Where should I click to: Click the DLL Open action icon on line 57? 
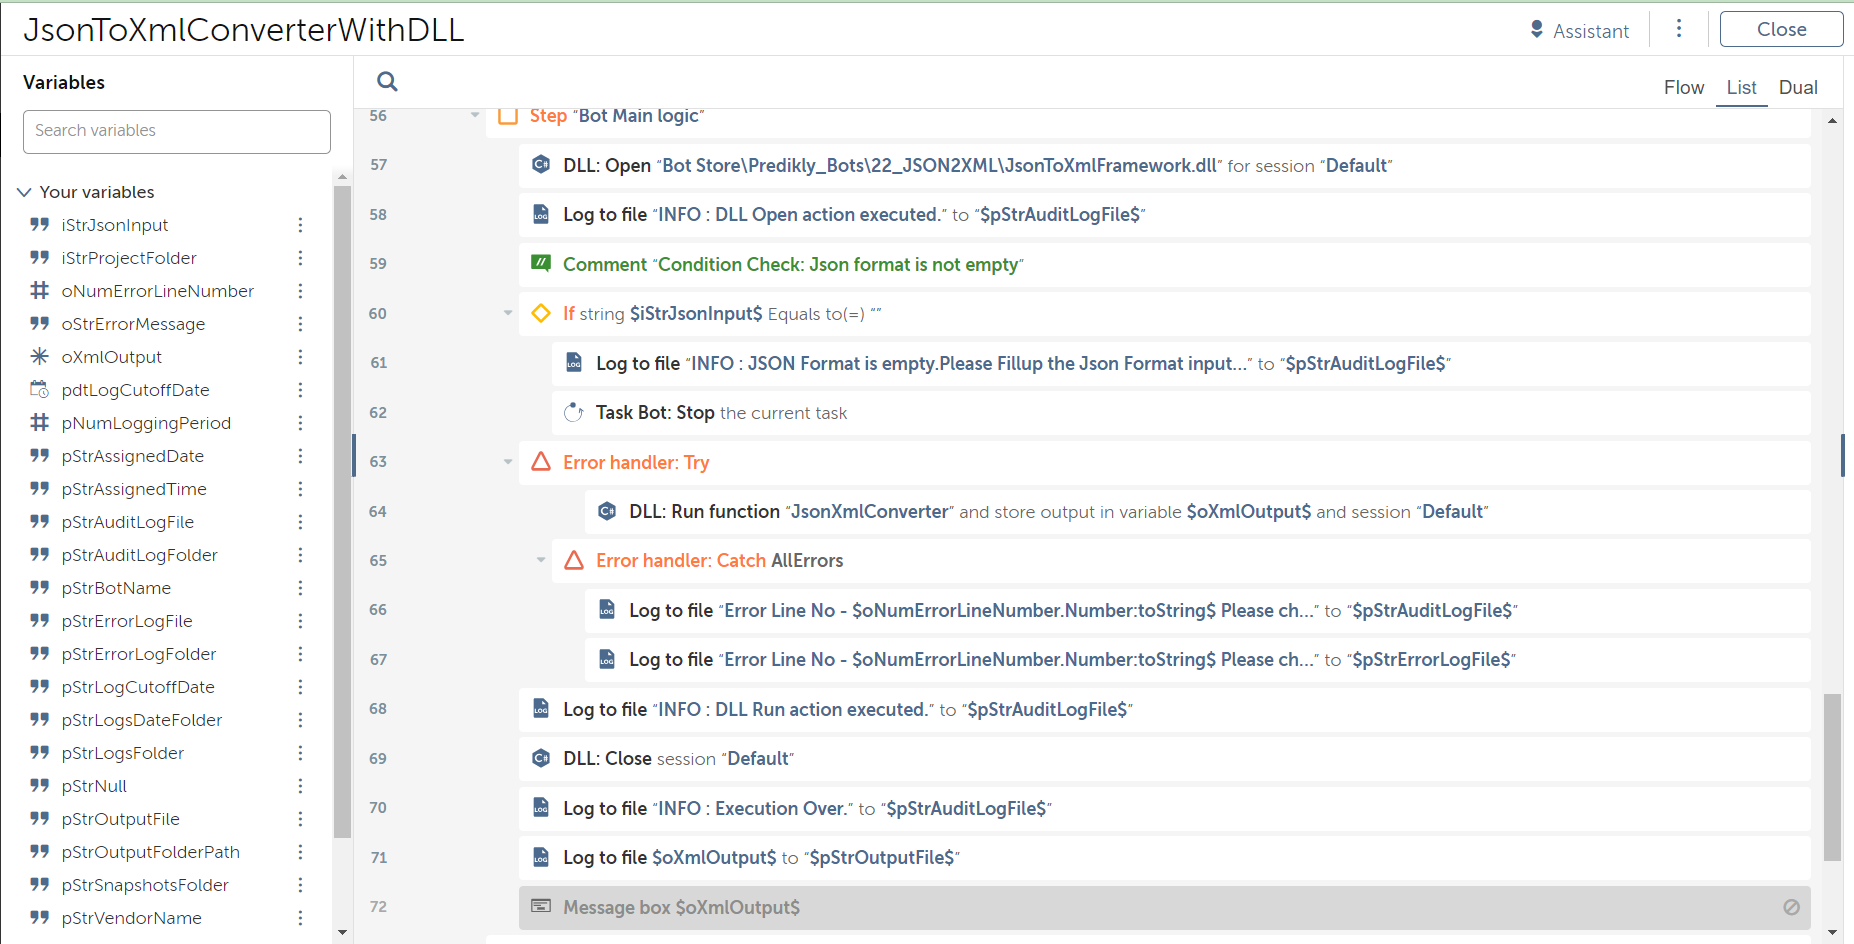tap(541, 165)
